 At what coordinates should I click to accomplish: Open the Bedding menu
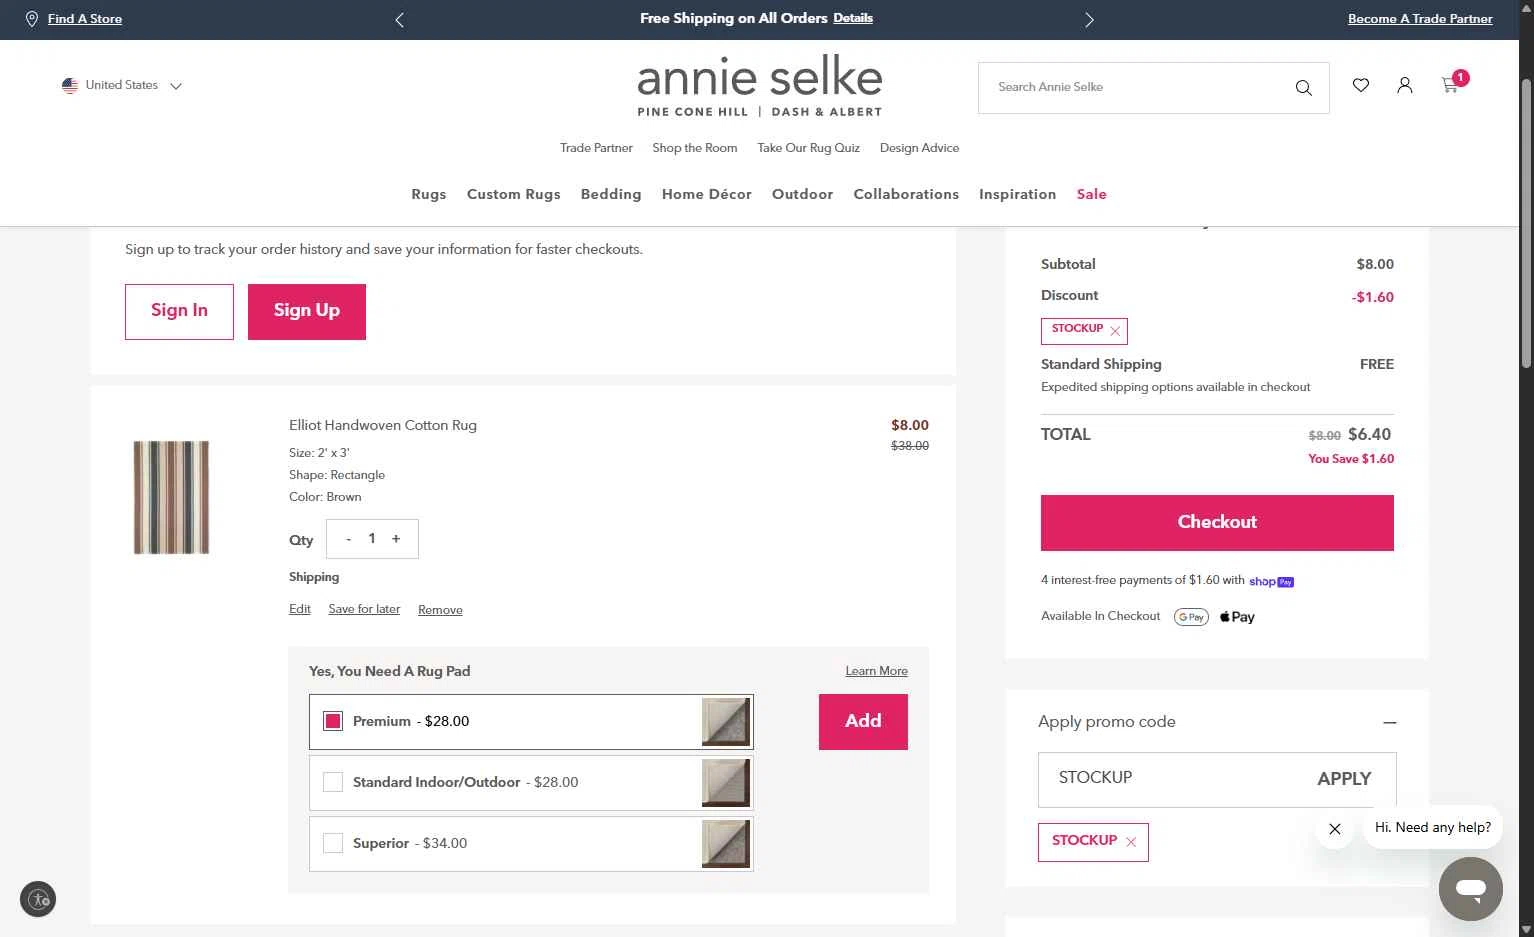pyautogui.click(x=611, y=194)
